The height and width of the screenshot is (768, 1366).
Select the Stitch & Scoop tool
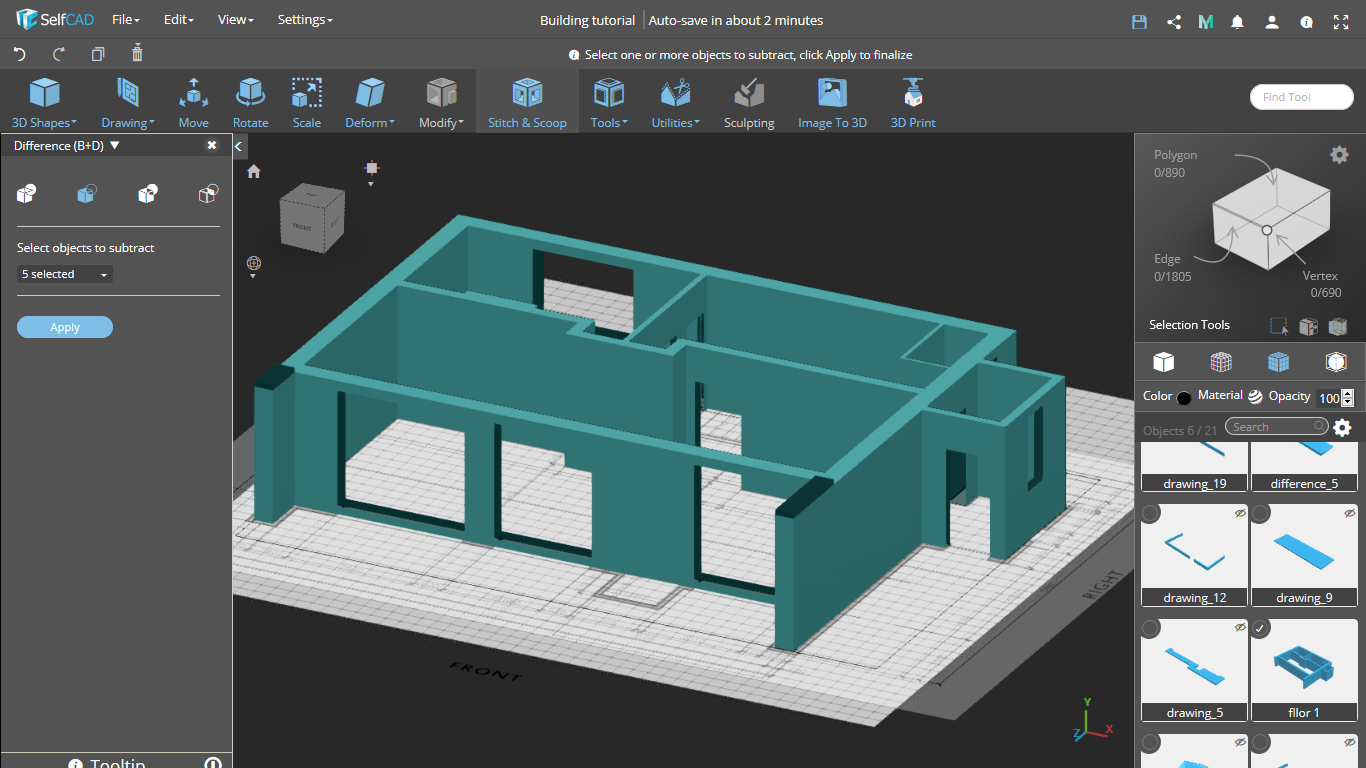527,102
